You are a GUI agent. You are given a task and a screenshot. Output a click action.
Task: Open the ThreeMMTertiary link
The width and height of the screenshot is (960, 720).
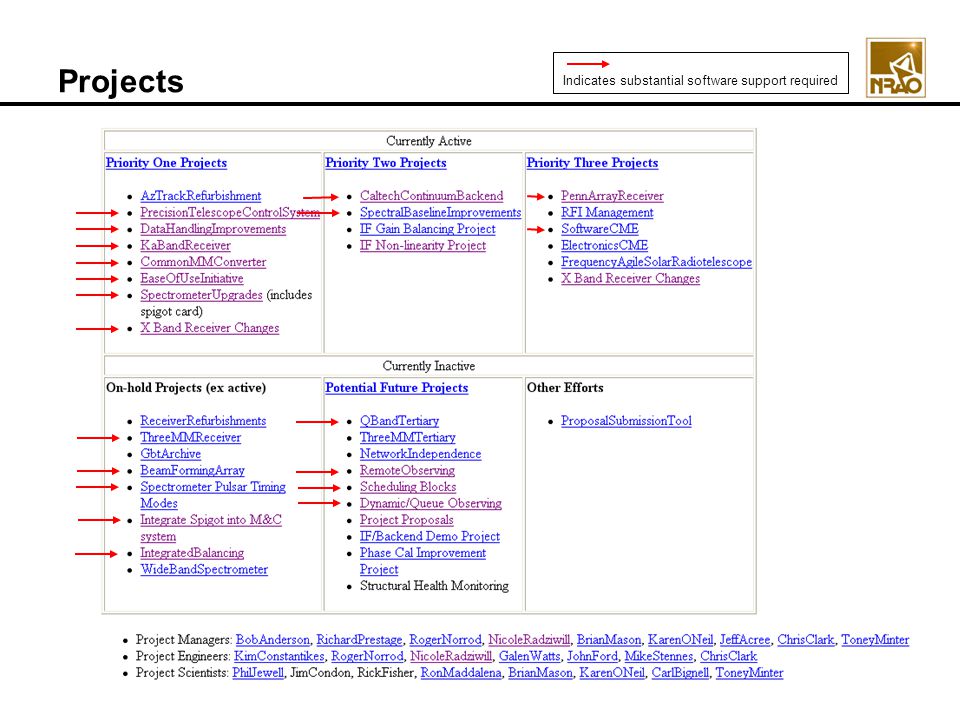click(408, 438)
